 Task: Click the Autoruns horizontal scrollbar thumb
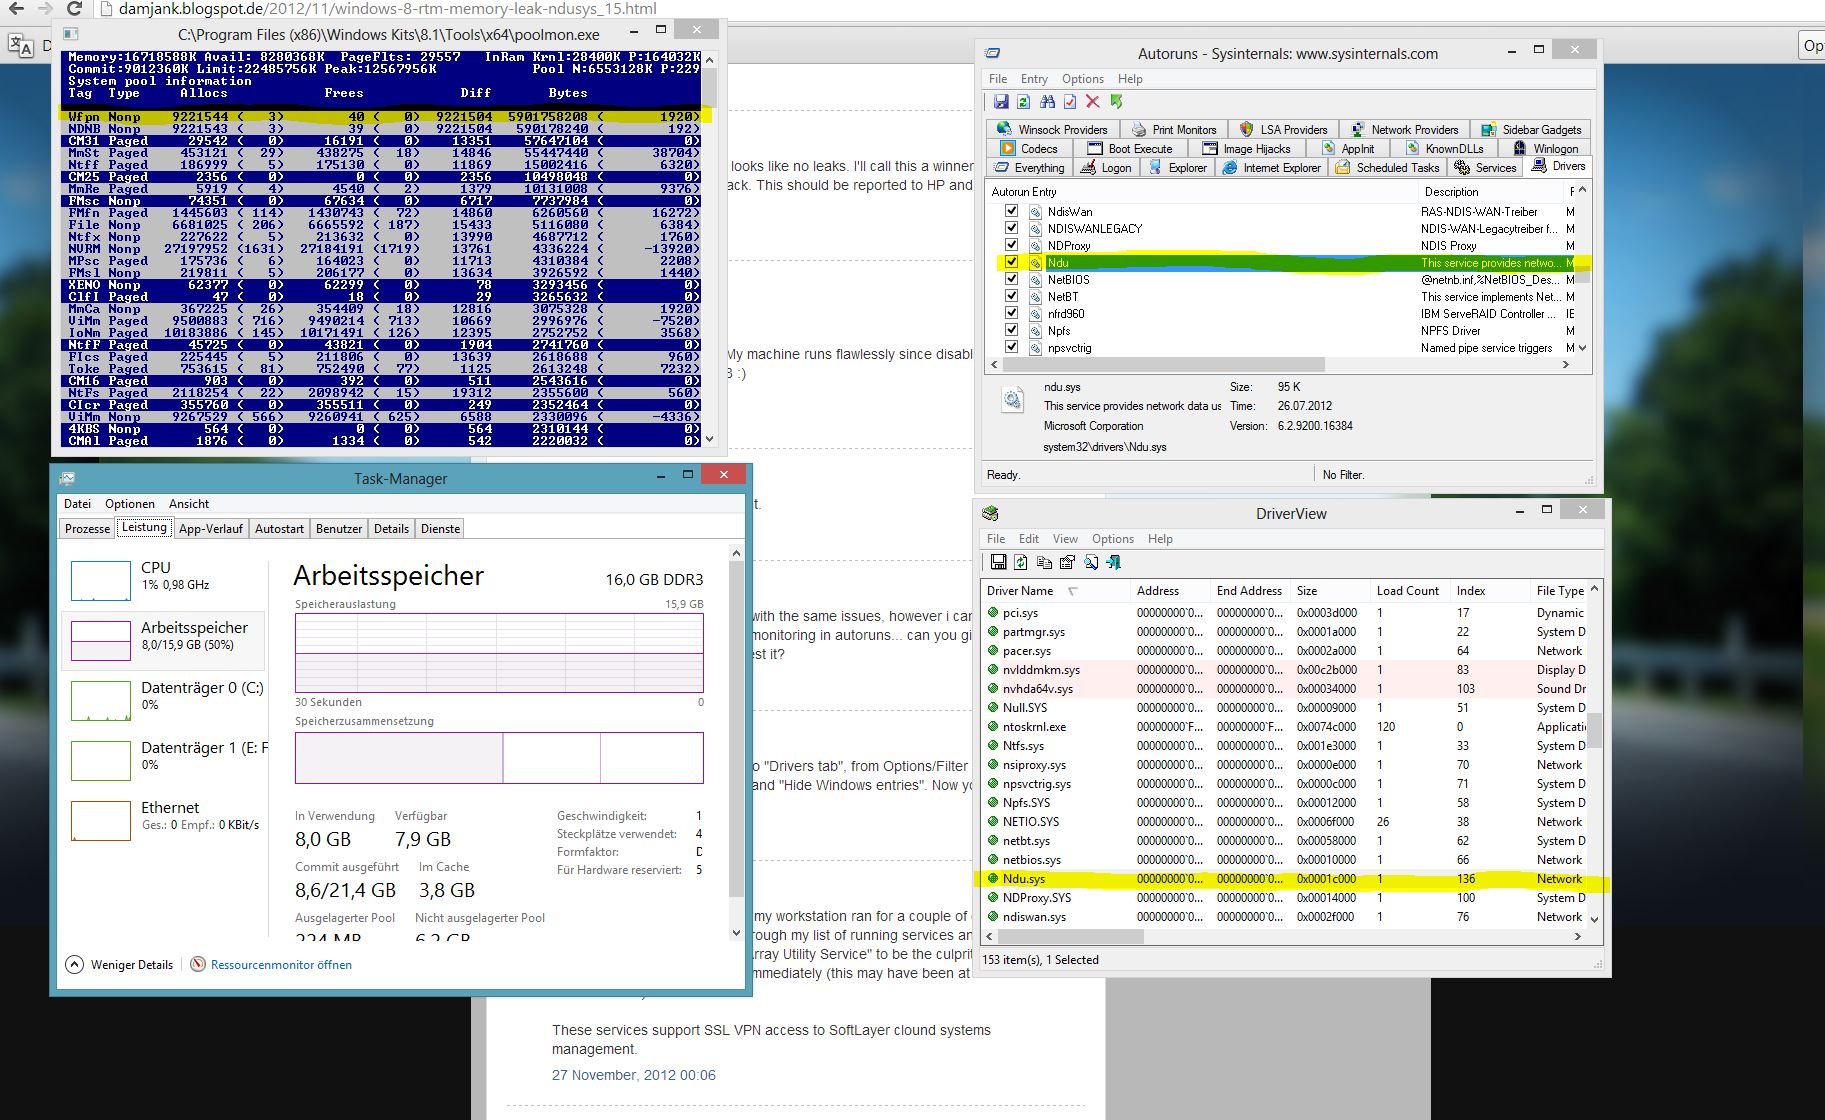(1166, 365)
